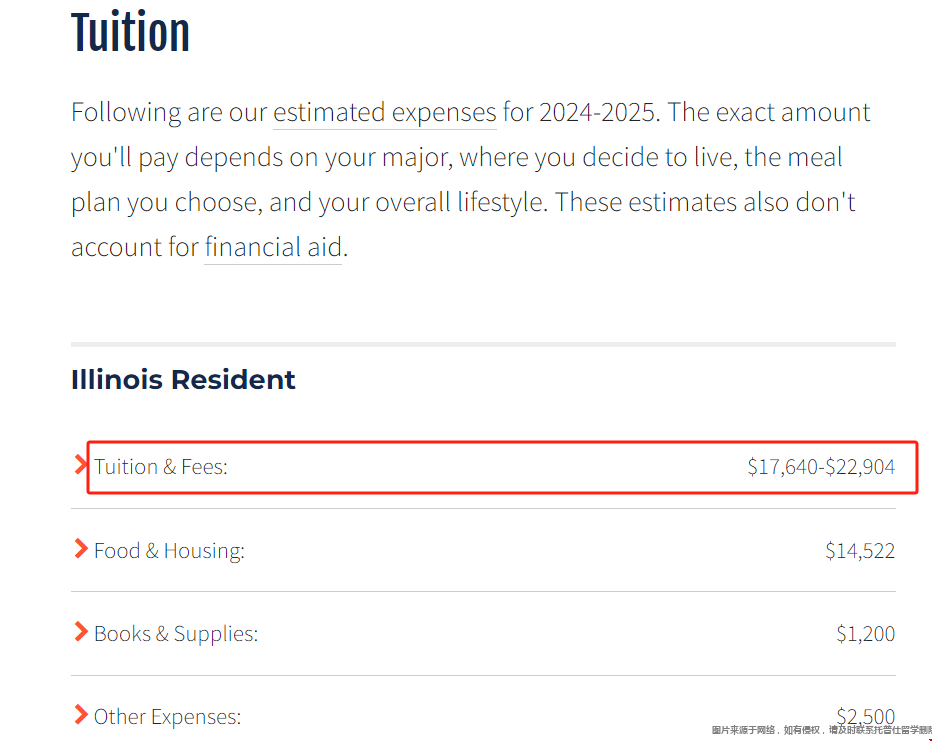Image resolution: width=932 pixels, height=741 pixels.
Task: Click the 2024-2025 year text in paragraph
Action: [x=597, y=113]
